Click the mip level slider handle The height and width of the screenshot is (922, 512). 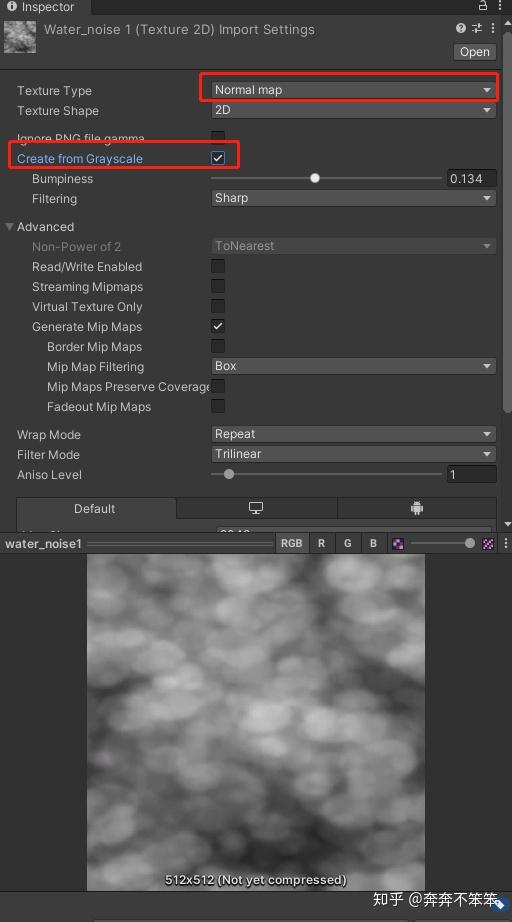[x=470, y=543]
